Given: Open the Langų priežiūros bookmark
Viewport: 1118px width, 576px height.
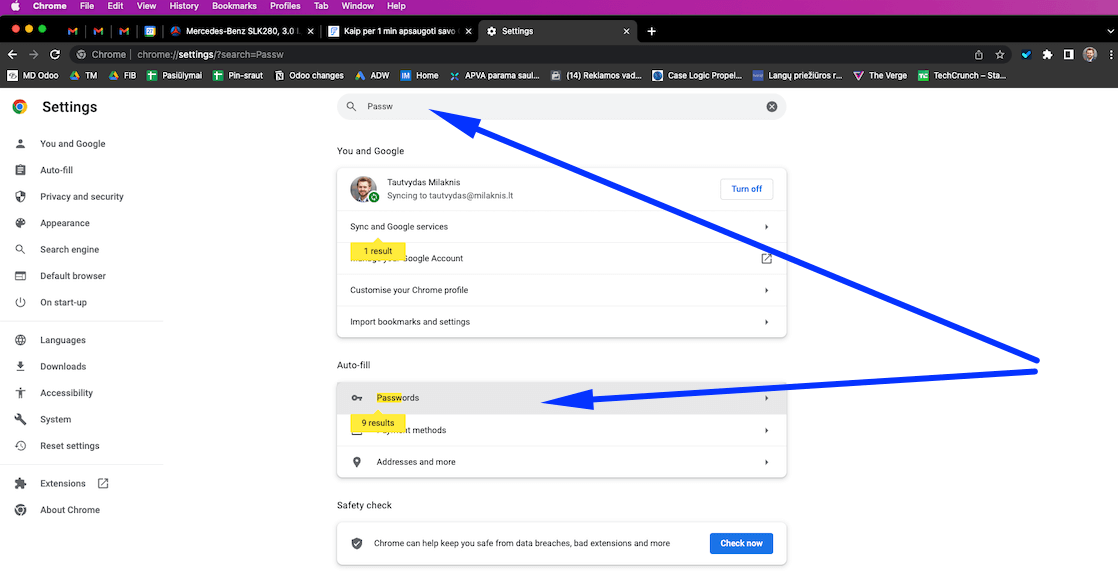Looking at the screenshot, I should [x=798, y=75].
